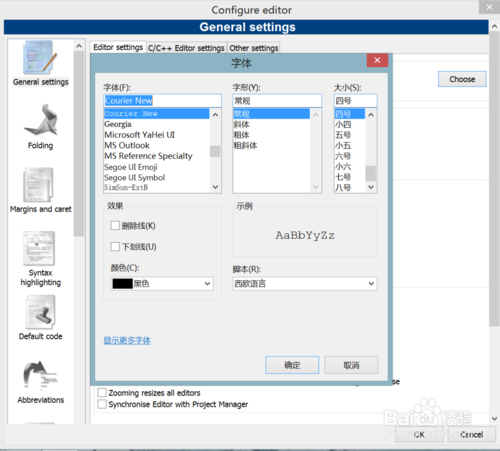The height and width of the screenshot is (451, 500).
Task: Click Cancel in Configure editor window
Action: click(471, 434)
